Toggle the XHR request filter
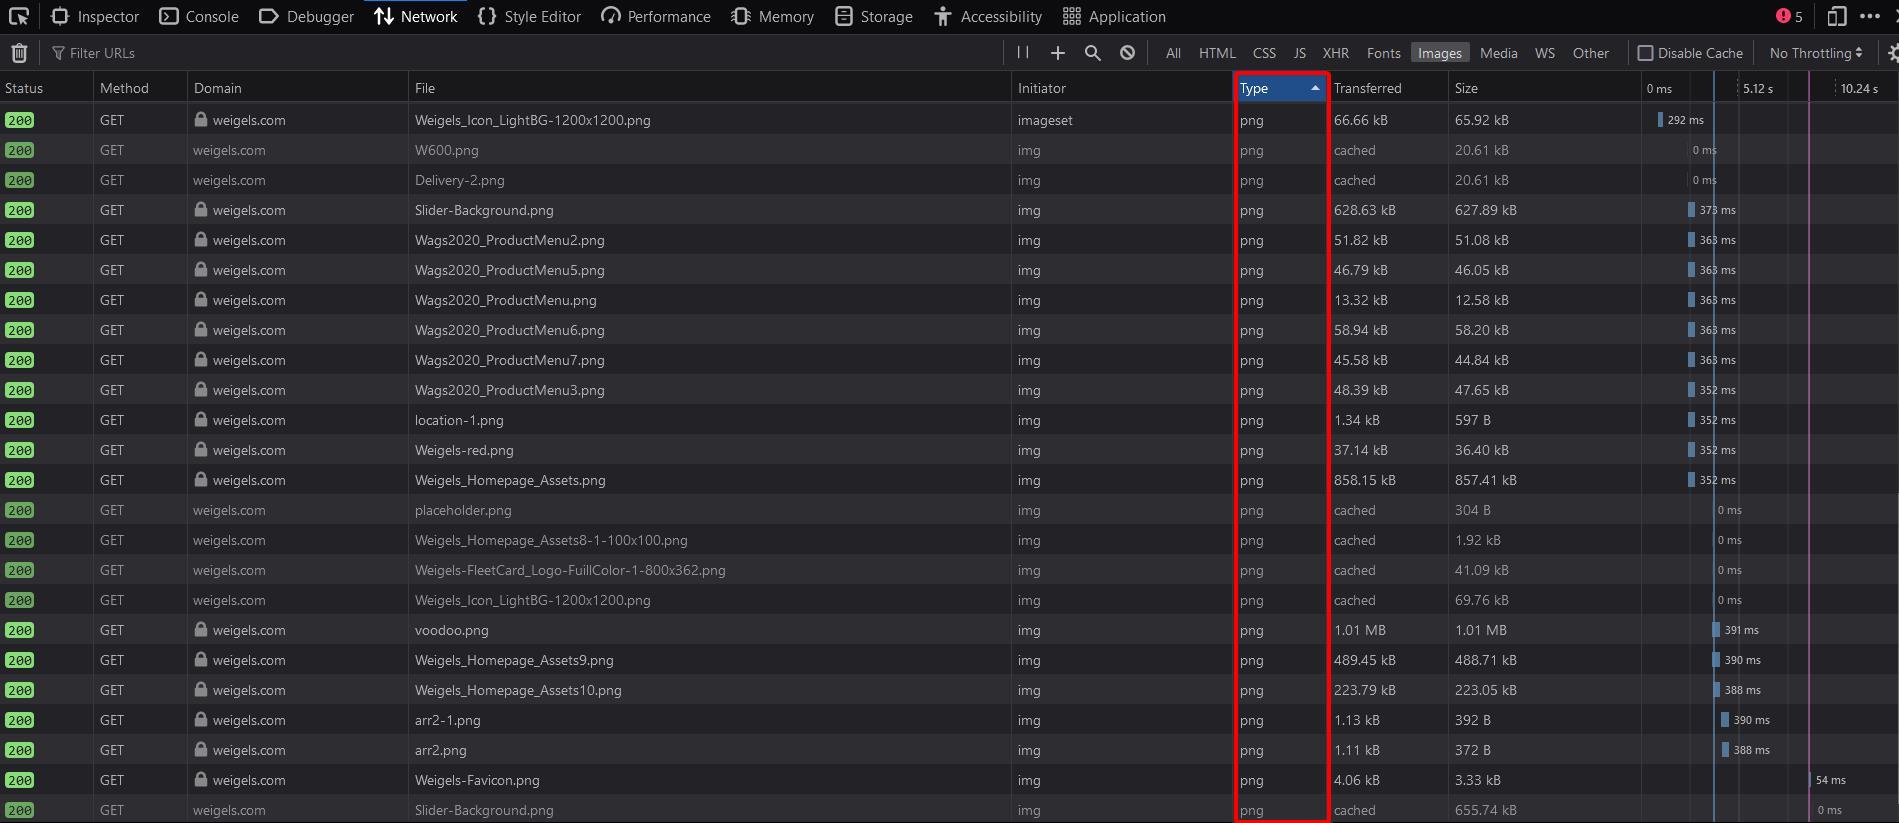Image resolution: width=1899 pixels, height=823 pixels. (1335, 53)
